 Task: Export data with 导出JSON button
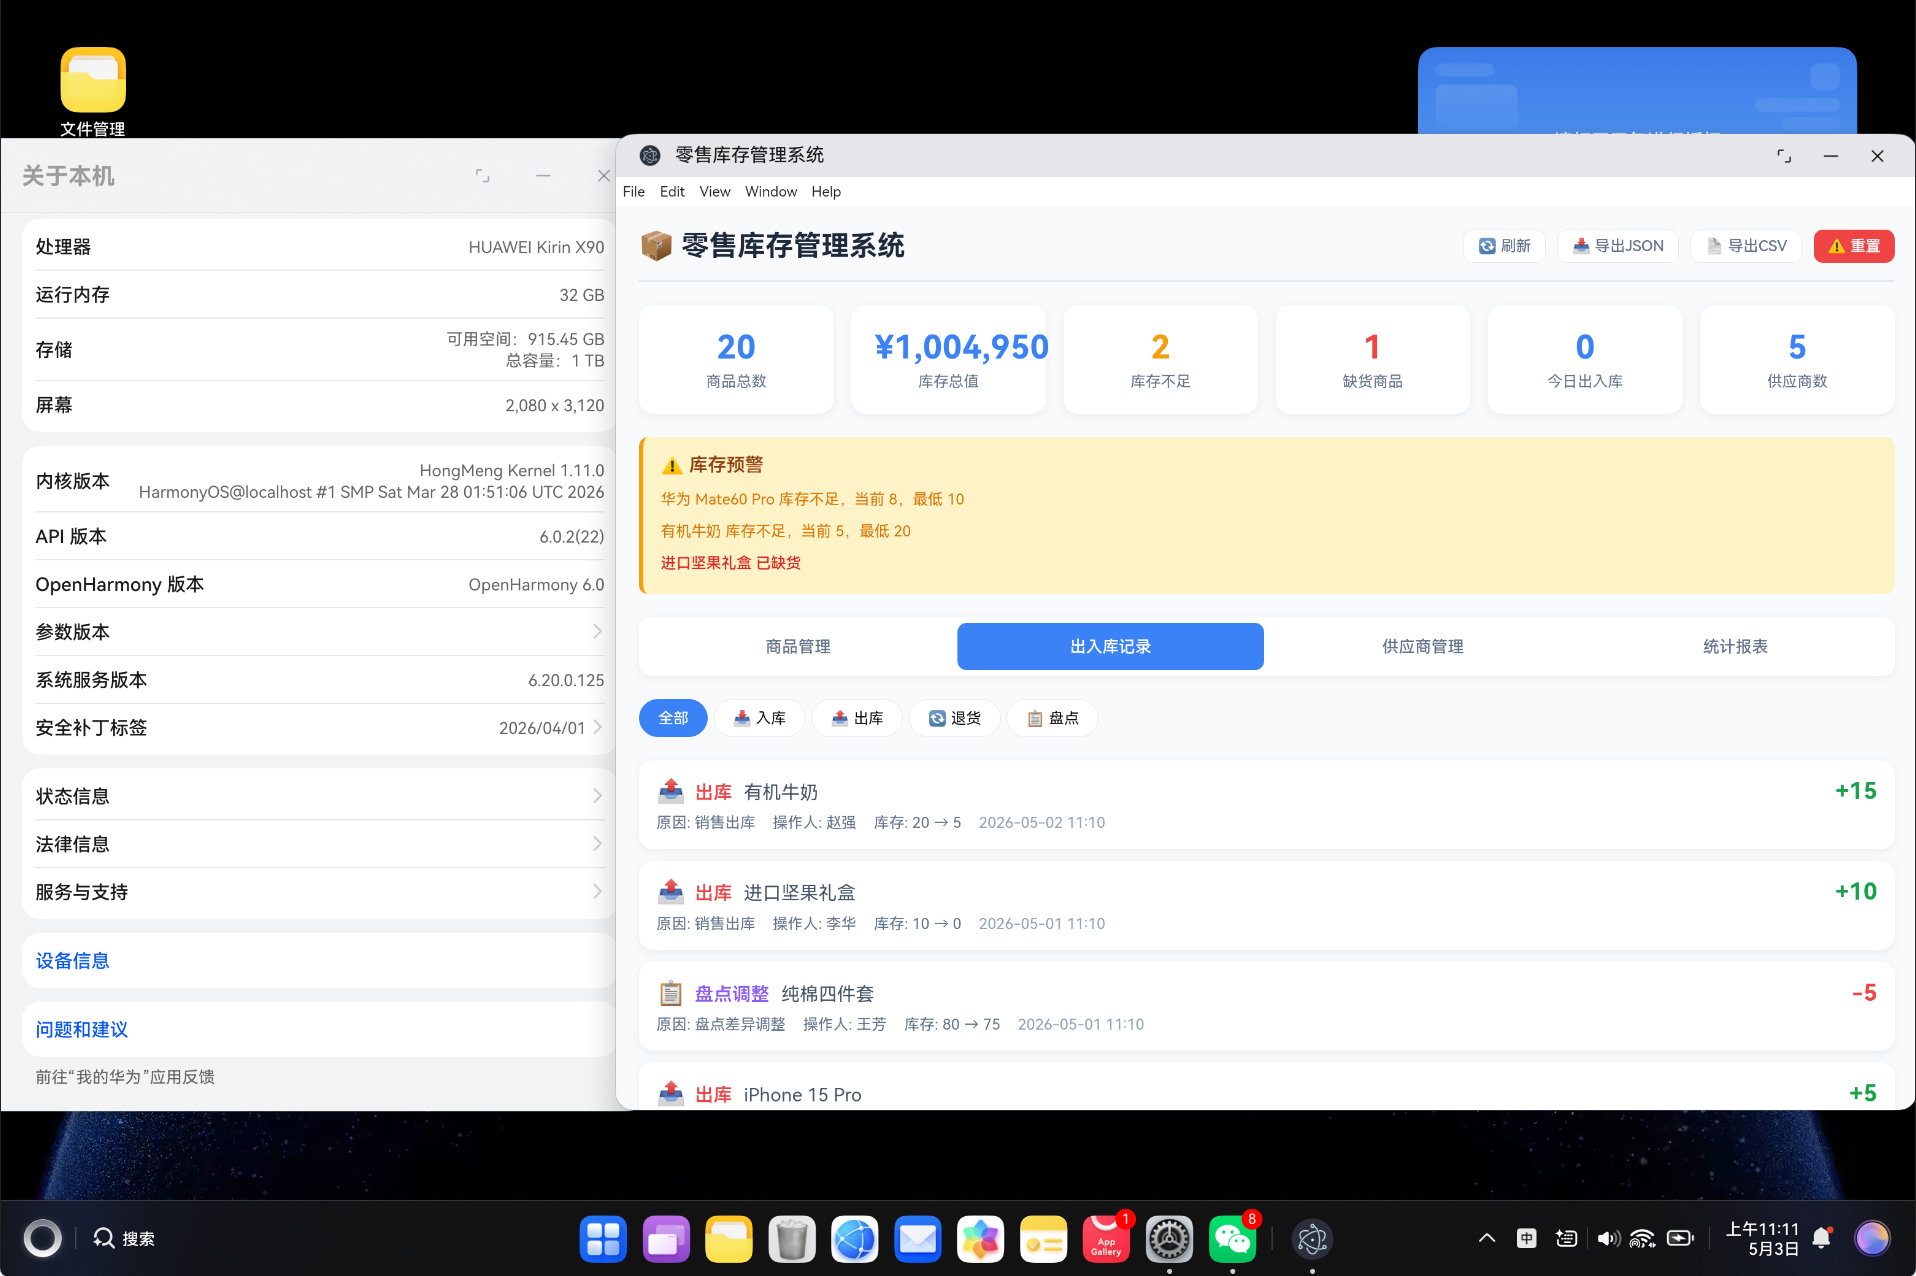tap(1617, 246)
